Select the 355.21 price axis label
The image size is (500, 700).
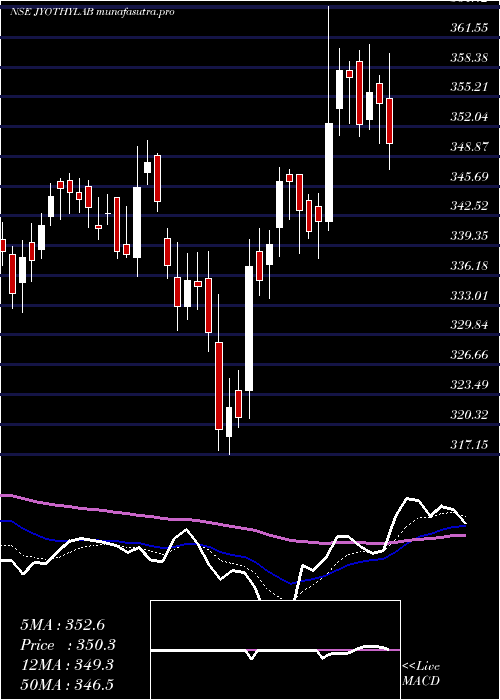click(468, 87)
